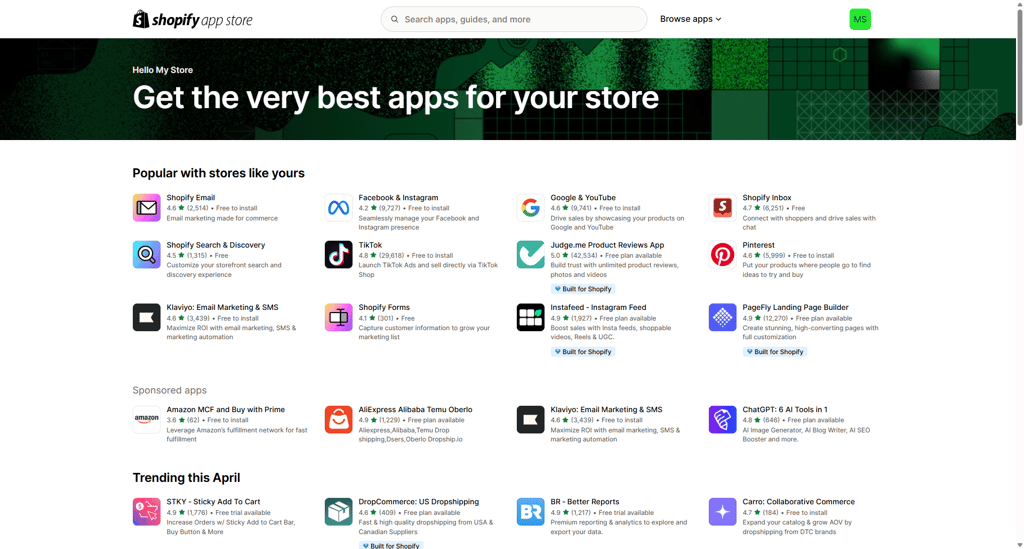Open Shopify Search & Discovery title
Viewport: 1024px width, 549px height.
click(216, 245)
